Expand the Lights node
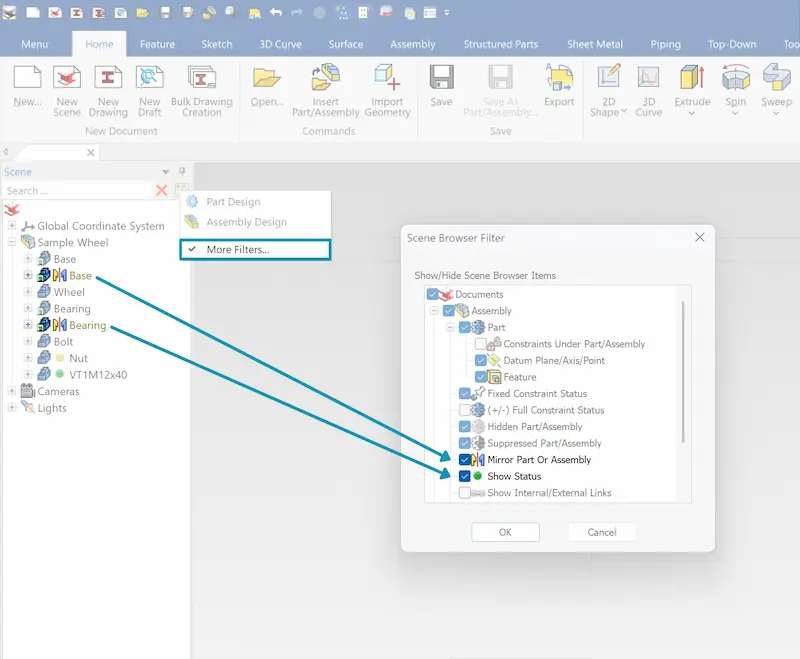800x659 pixels. pyautogui.click(x=12, y=408)
